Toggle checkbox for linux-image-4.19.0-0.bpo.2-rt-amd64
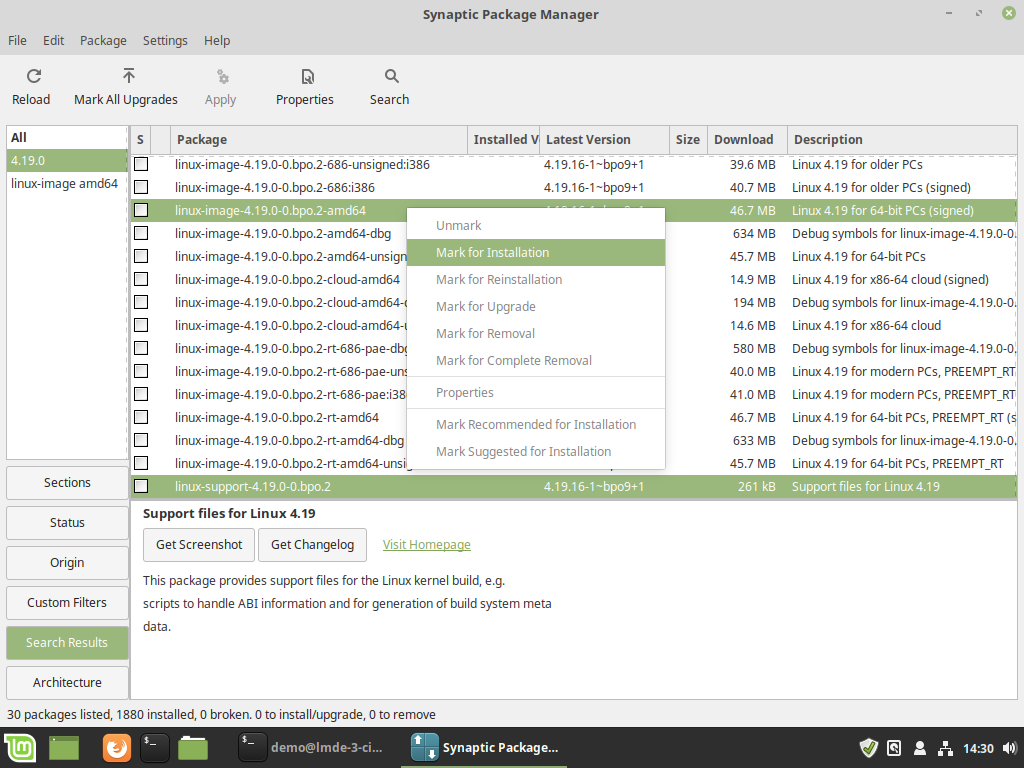The image size is (1024, 768). point(141,417)
